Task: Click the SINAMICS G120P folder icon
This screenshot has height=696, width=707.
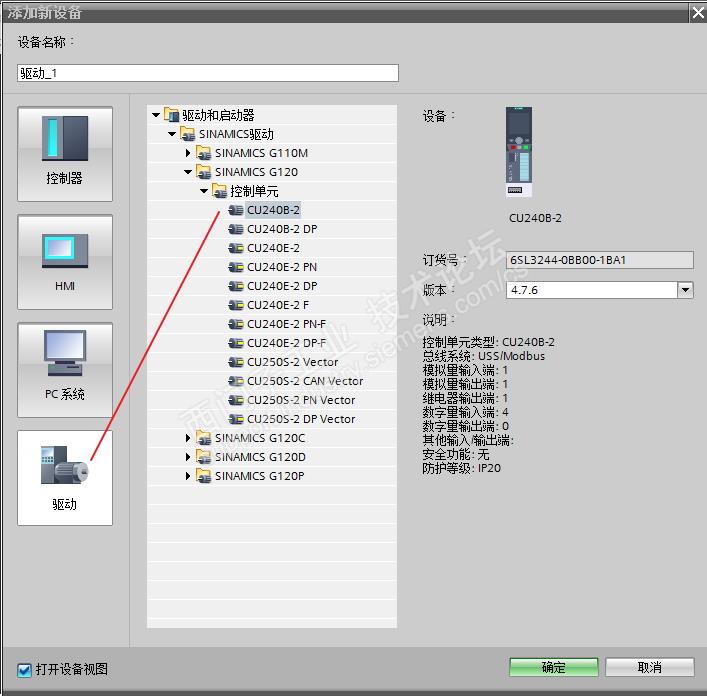Action: [x=204, y=476]
